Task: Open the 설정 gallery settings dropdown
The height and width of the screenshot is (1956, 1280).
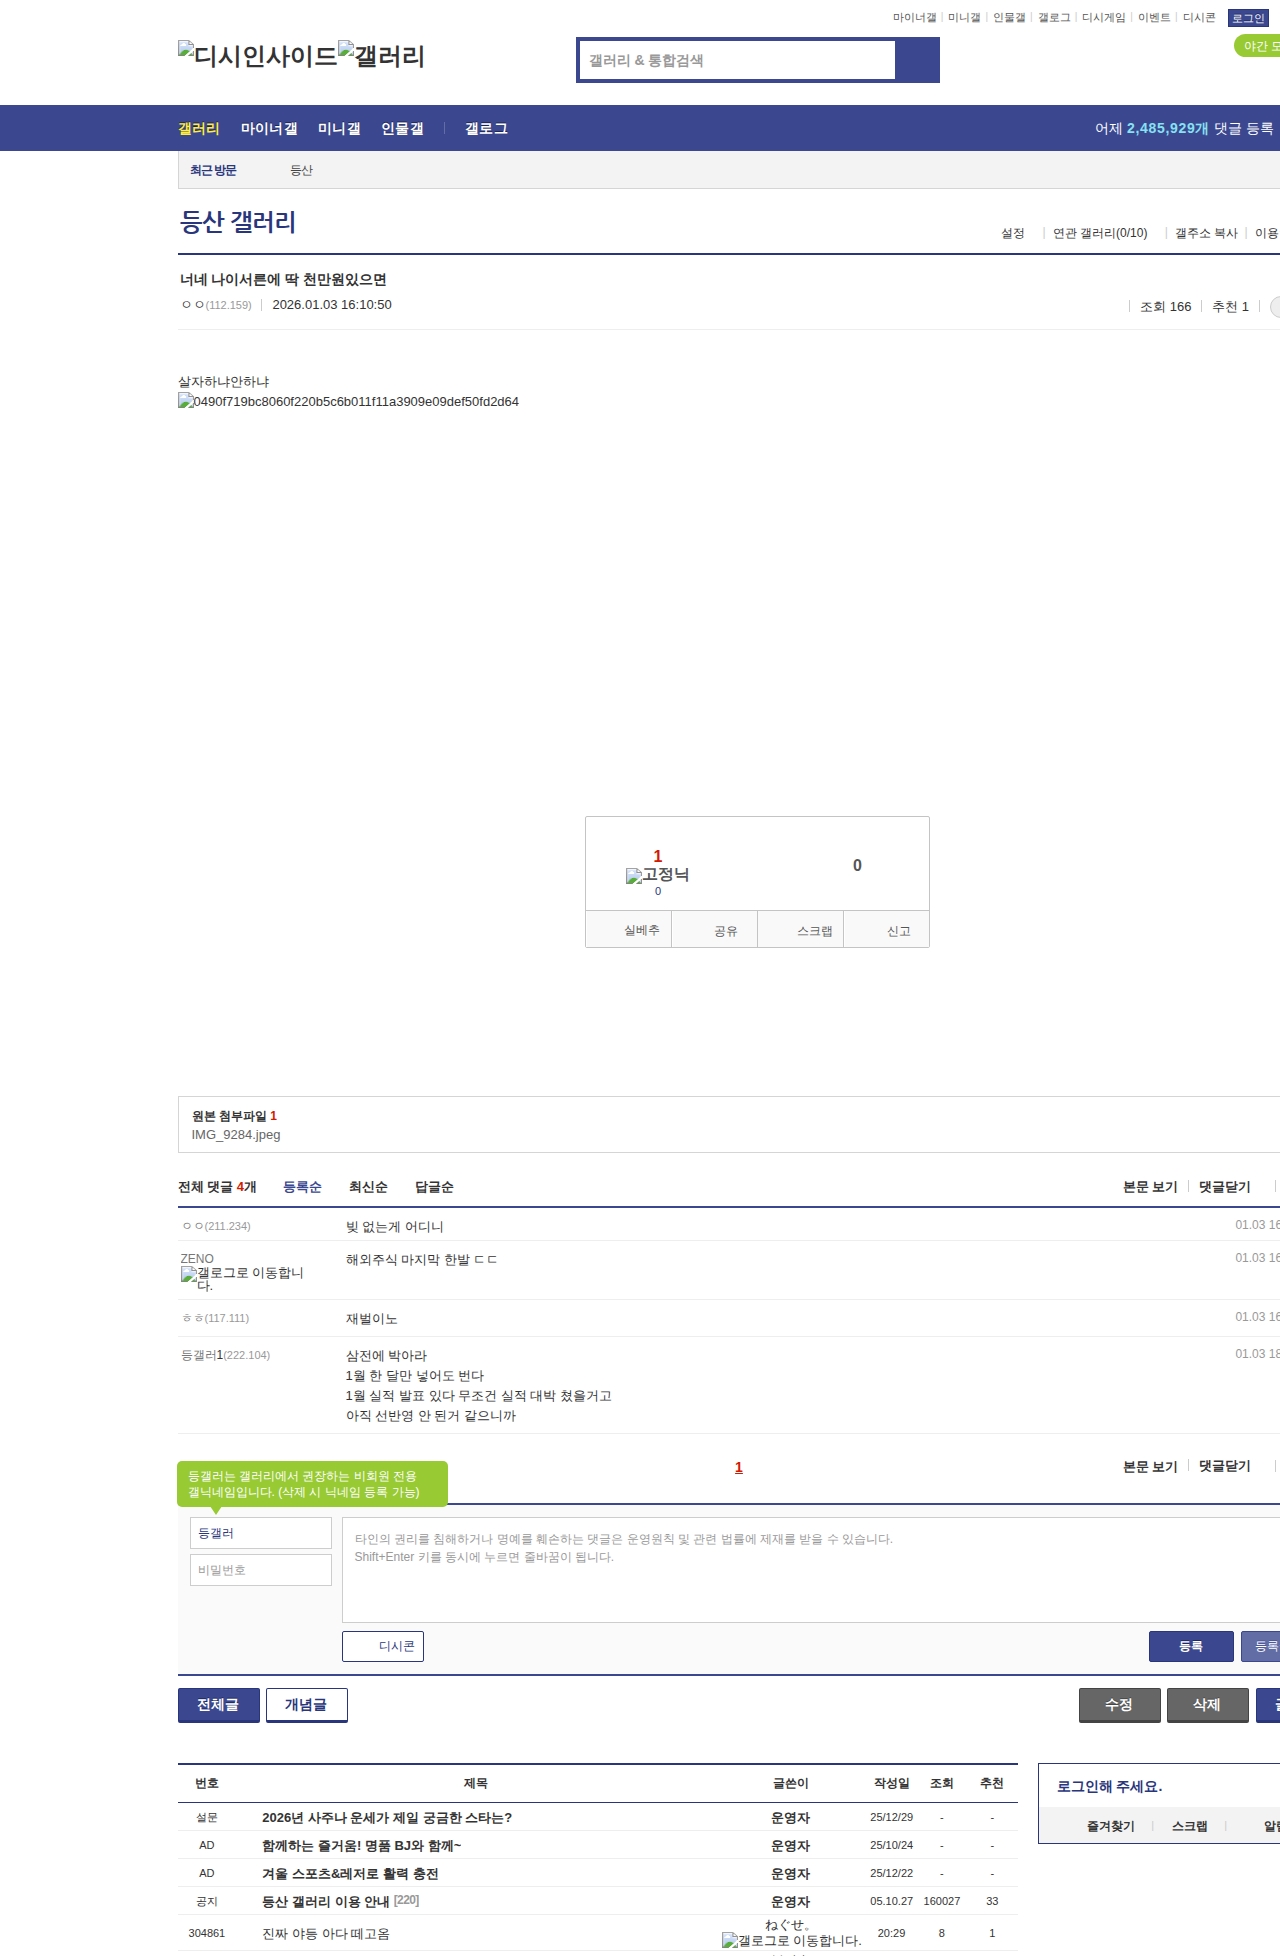Action: (1013, 233)
